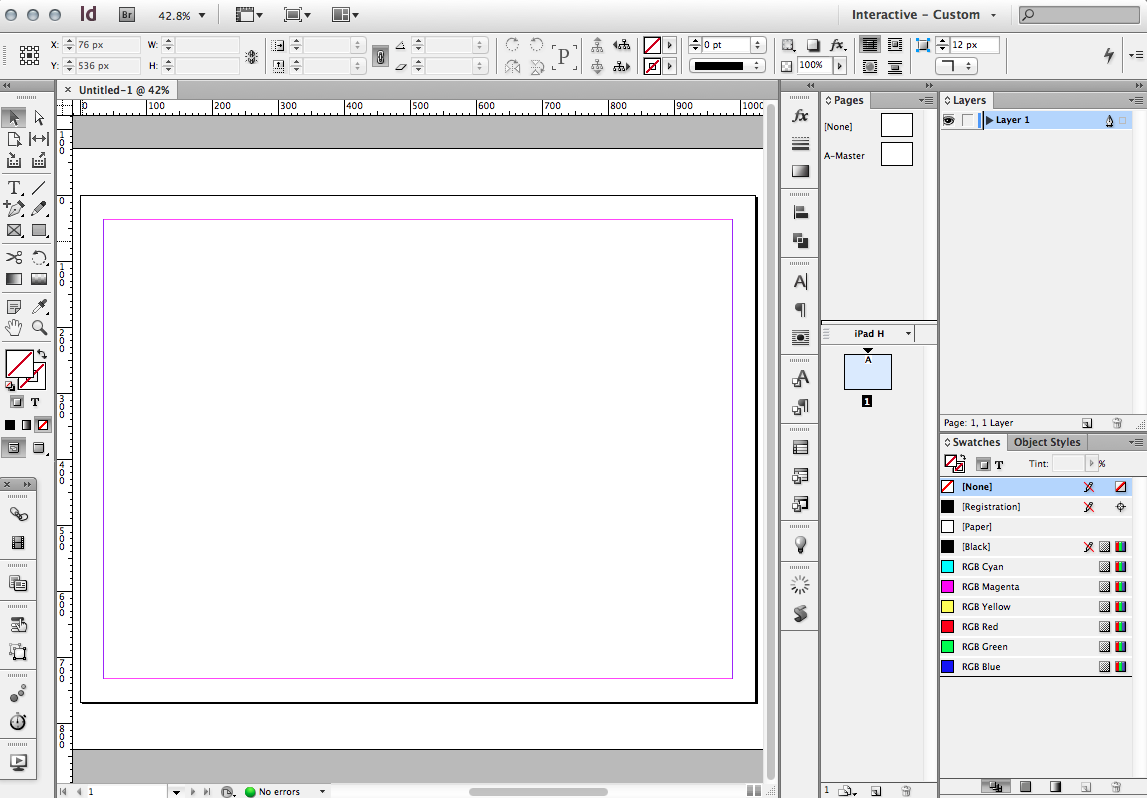Open the Paragraph panel pilcrow icon

[x=800, y=309]
